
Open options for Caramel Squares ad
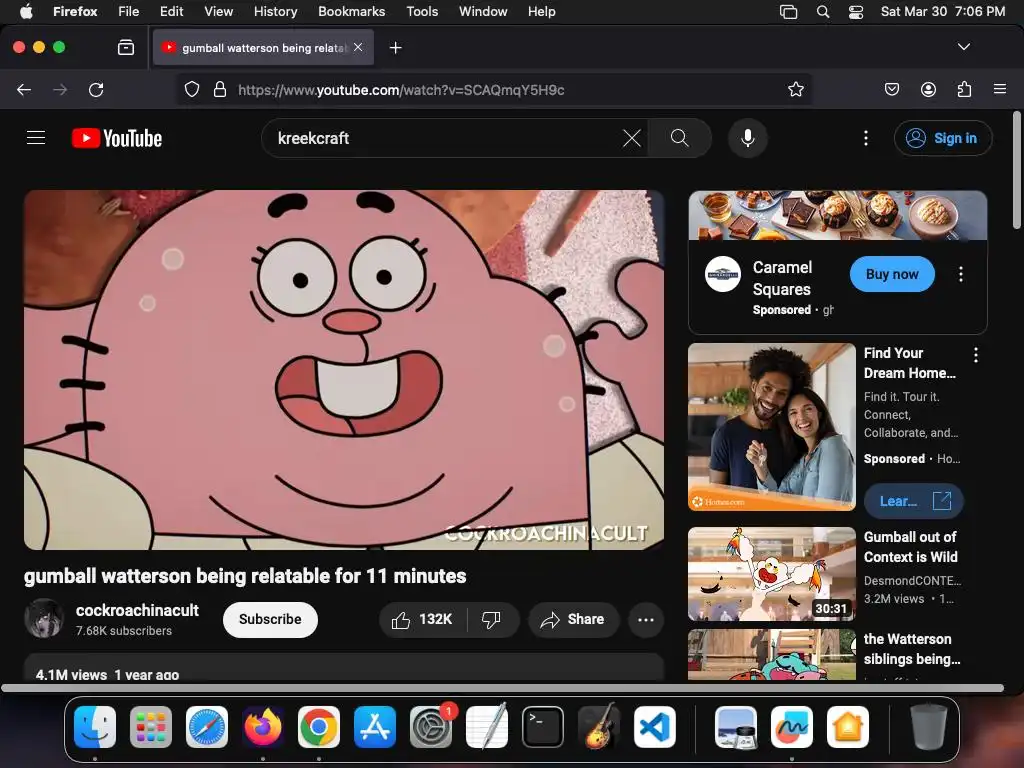[x=961, y=274]
